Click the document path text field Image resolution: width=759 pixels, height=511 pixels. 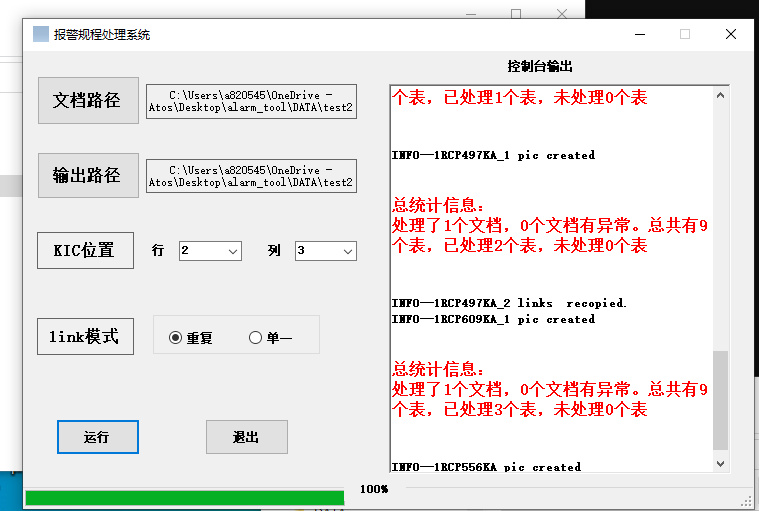[x=251, y=101]
